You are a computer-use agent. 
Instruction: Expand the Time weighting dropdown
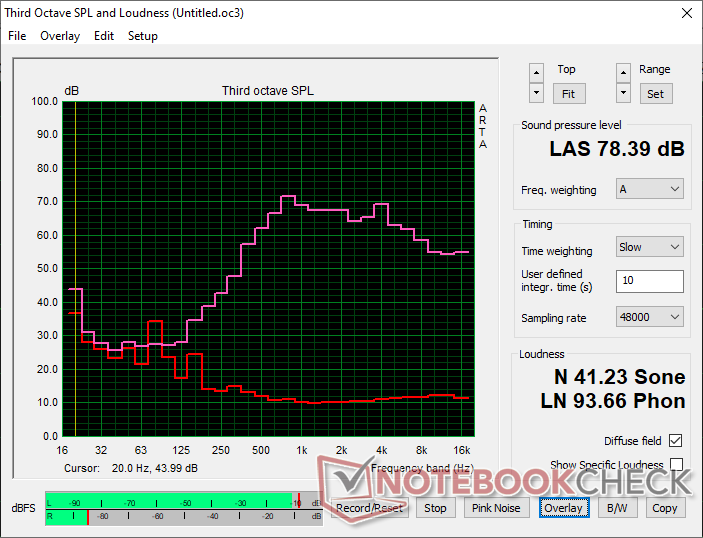coord(650,247)
